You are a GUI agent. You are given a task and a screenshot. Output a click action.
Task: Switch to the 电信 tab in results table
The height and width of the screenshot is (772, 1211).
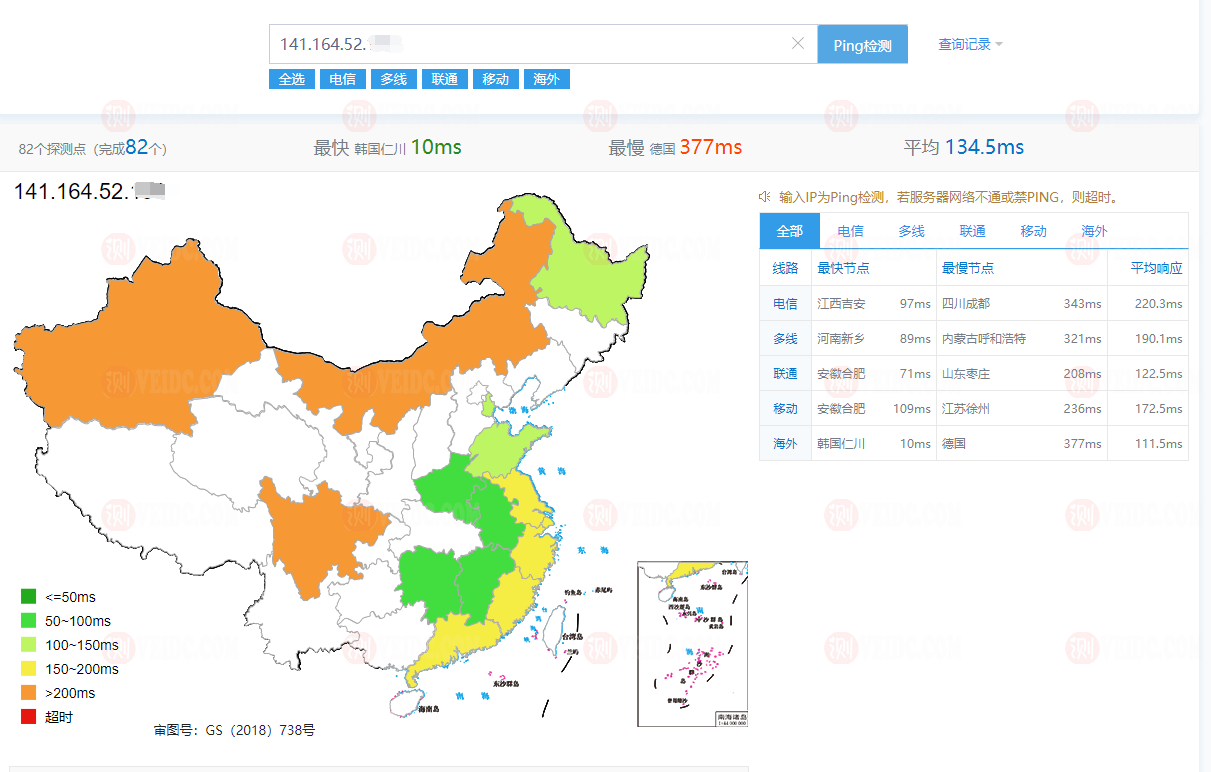[851, 230]
